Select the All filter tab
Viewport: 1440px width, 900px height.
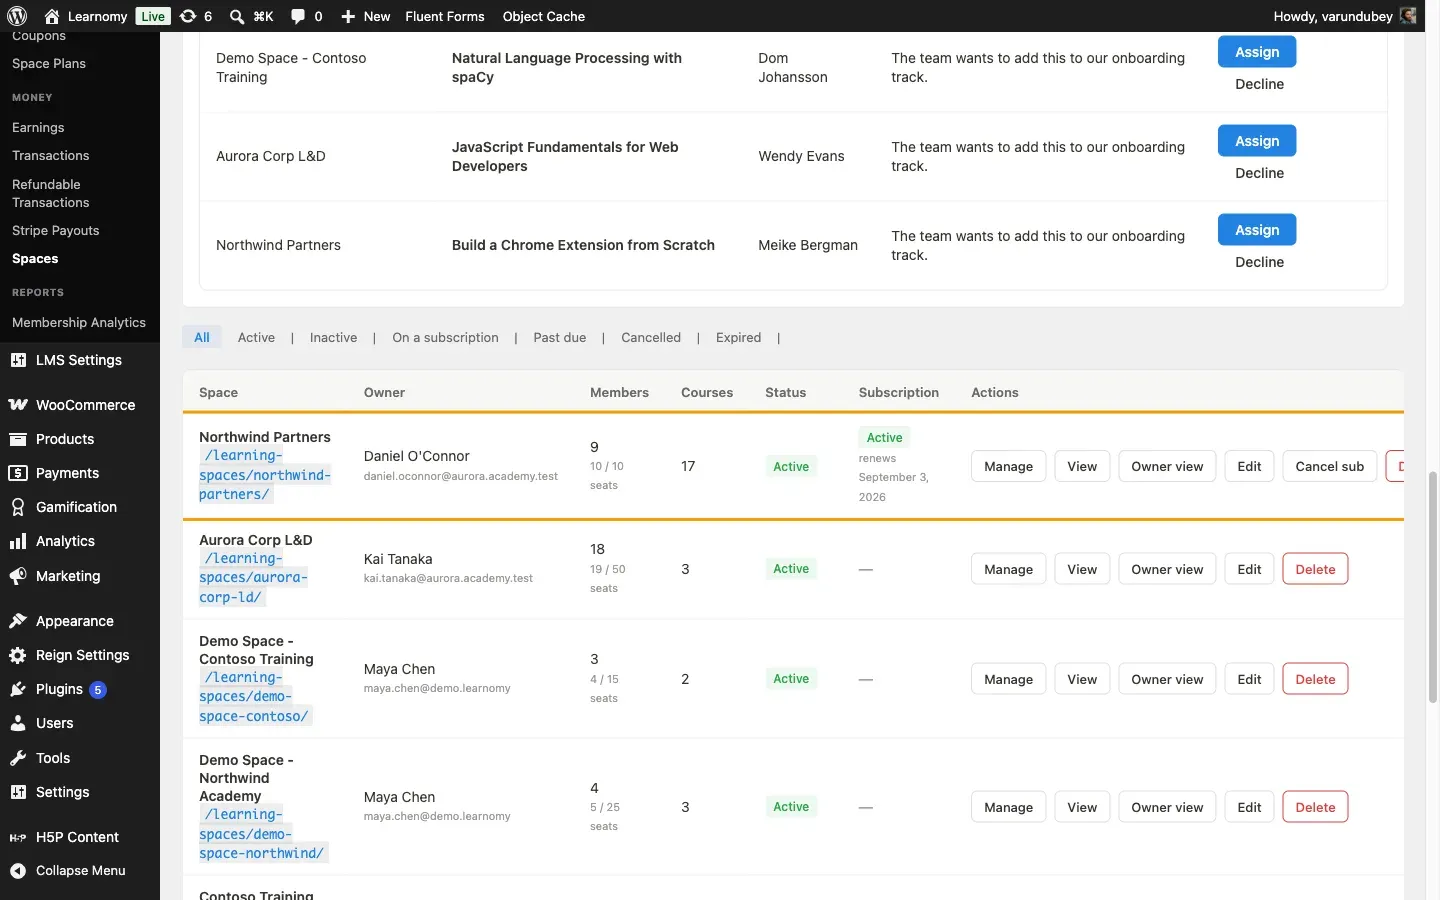[202, 337]
